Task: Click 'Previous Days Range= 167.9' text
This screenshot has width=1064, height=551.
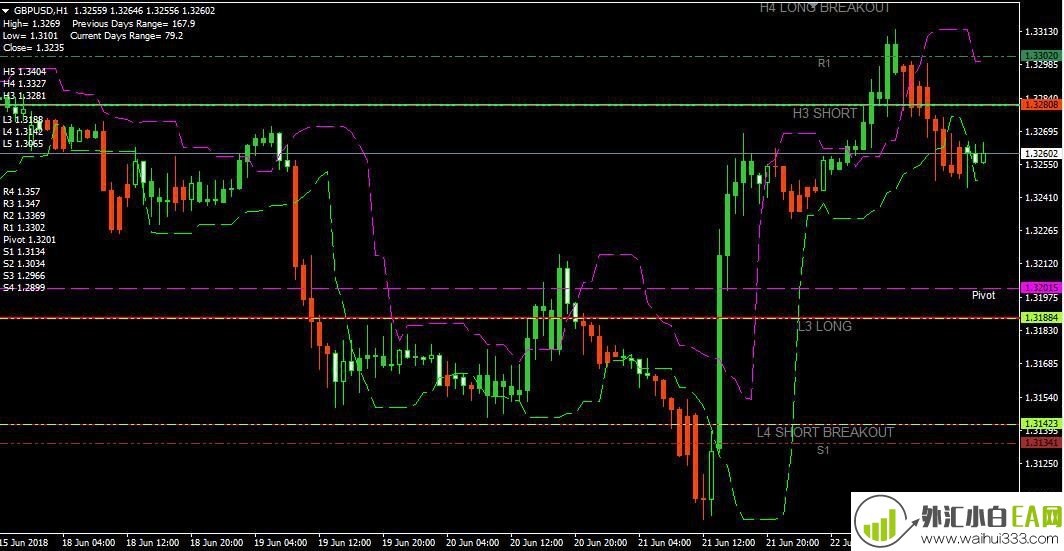Action: 134,23
